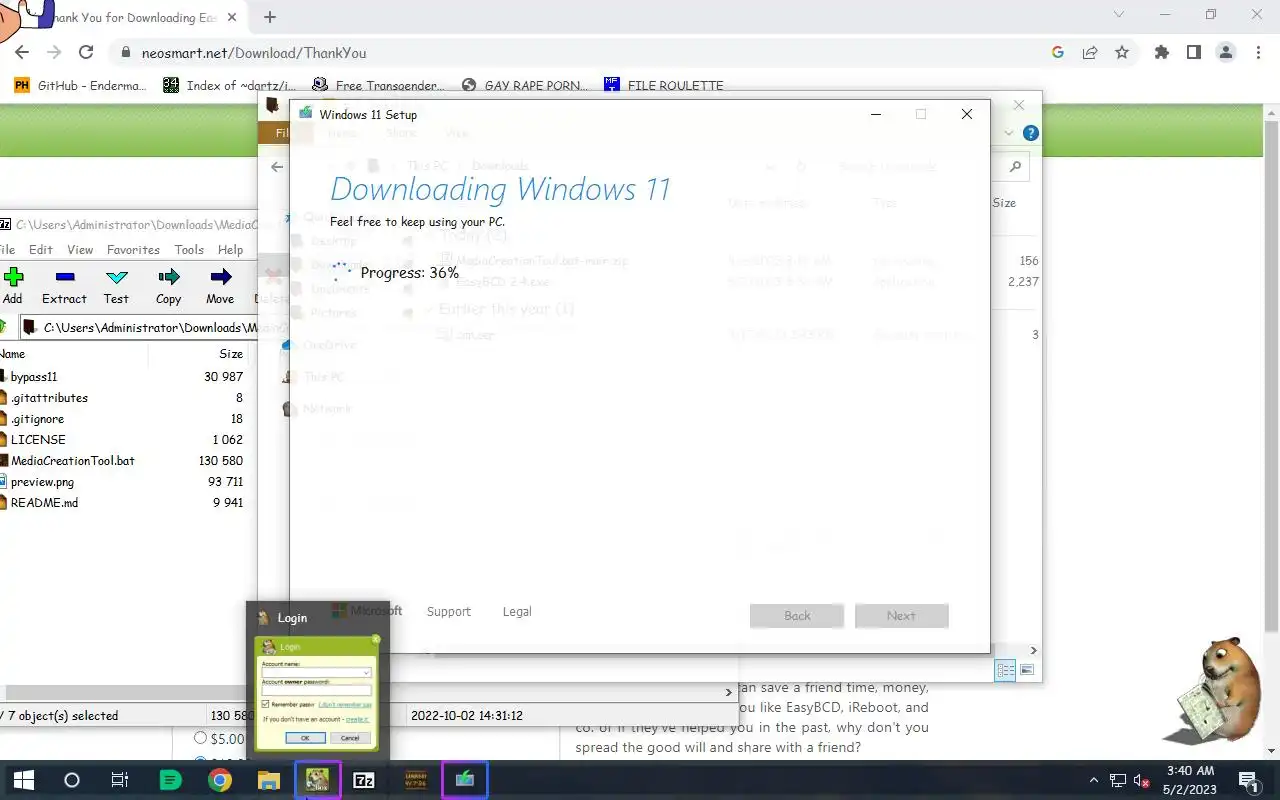Open GitHub - Enderma bookmark

pos(80,86)
